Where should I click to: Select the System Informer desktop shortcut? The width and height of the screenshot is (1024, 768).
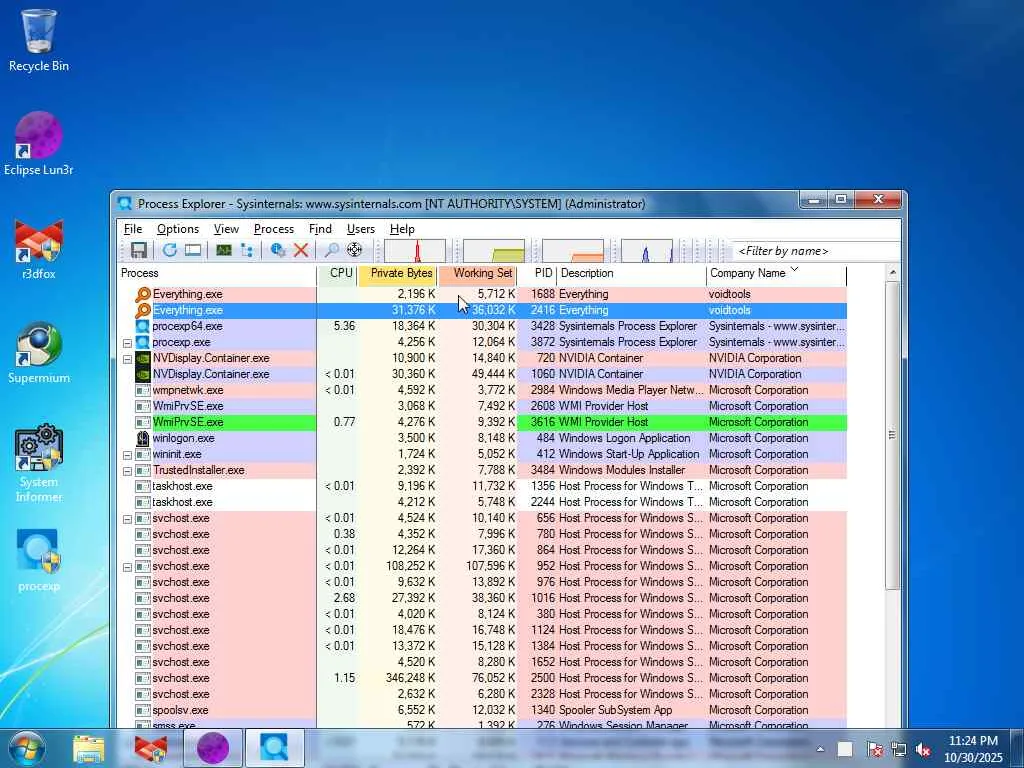(x=39, y=464)
